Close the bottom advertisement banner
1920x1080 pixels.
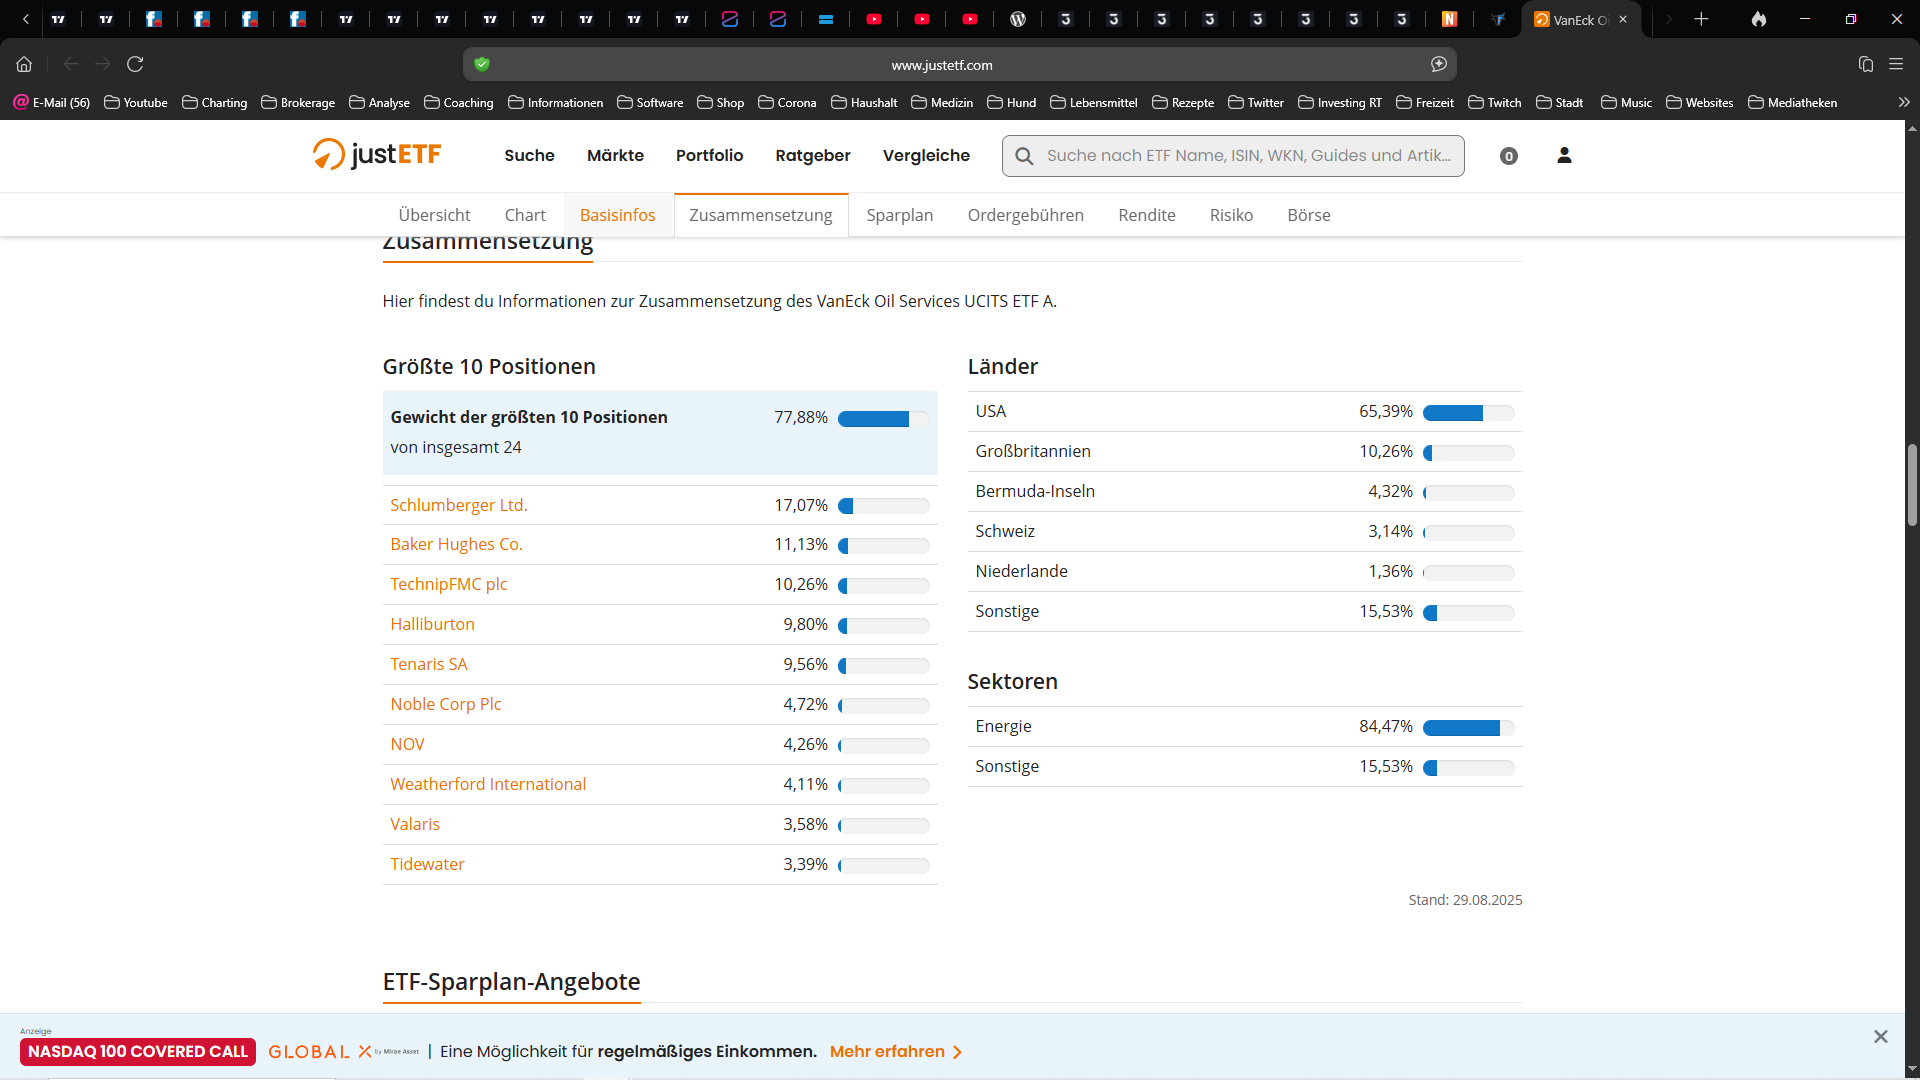coord(1880,1037)
